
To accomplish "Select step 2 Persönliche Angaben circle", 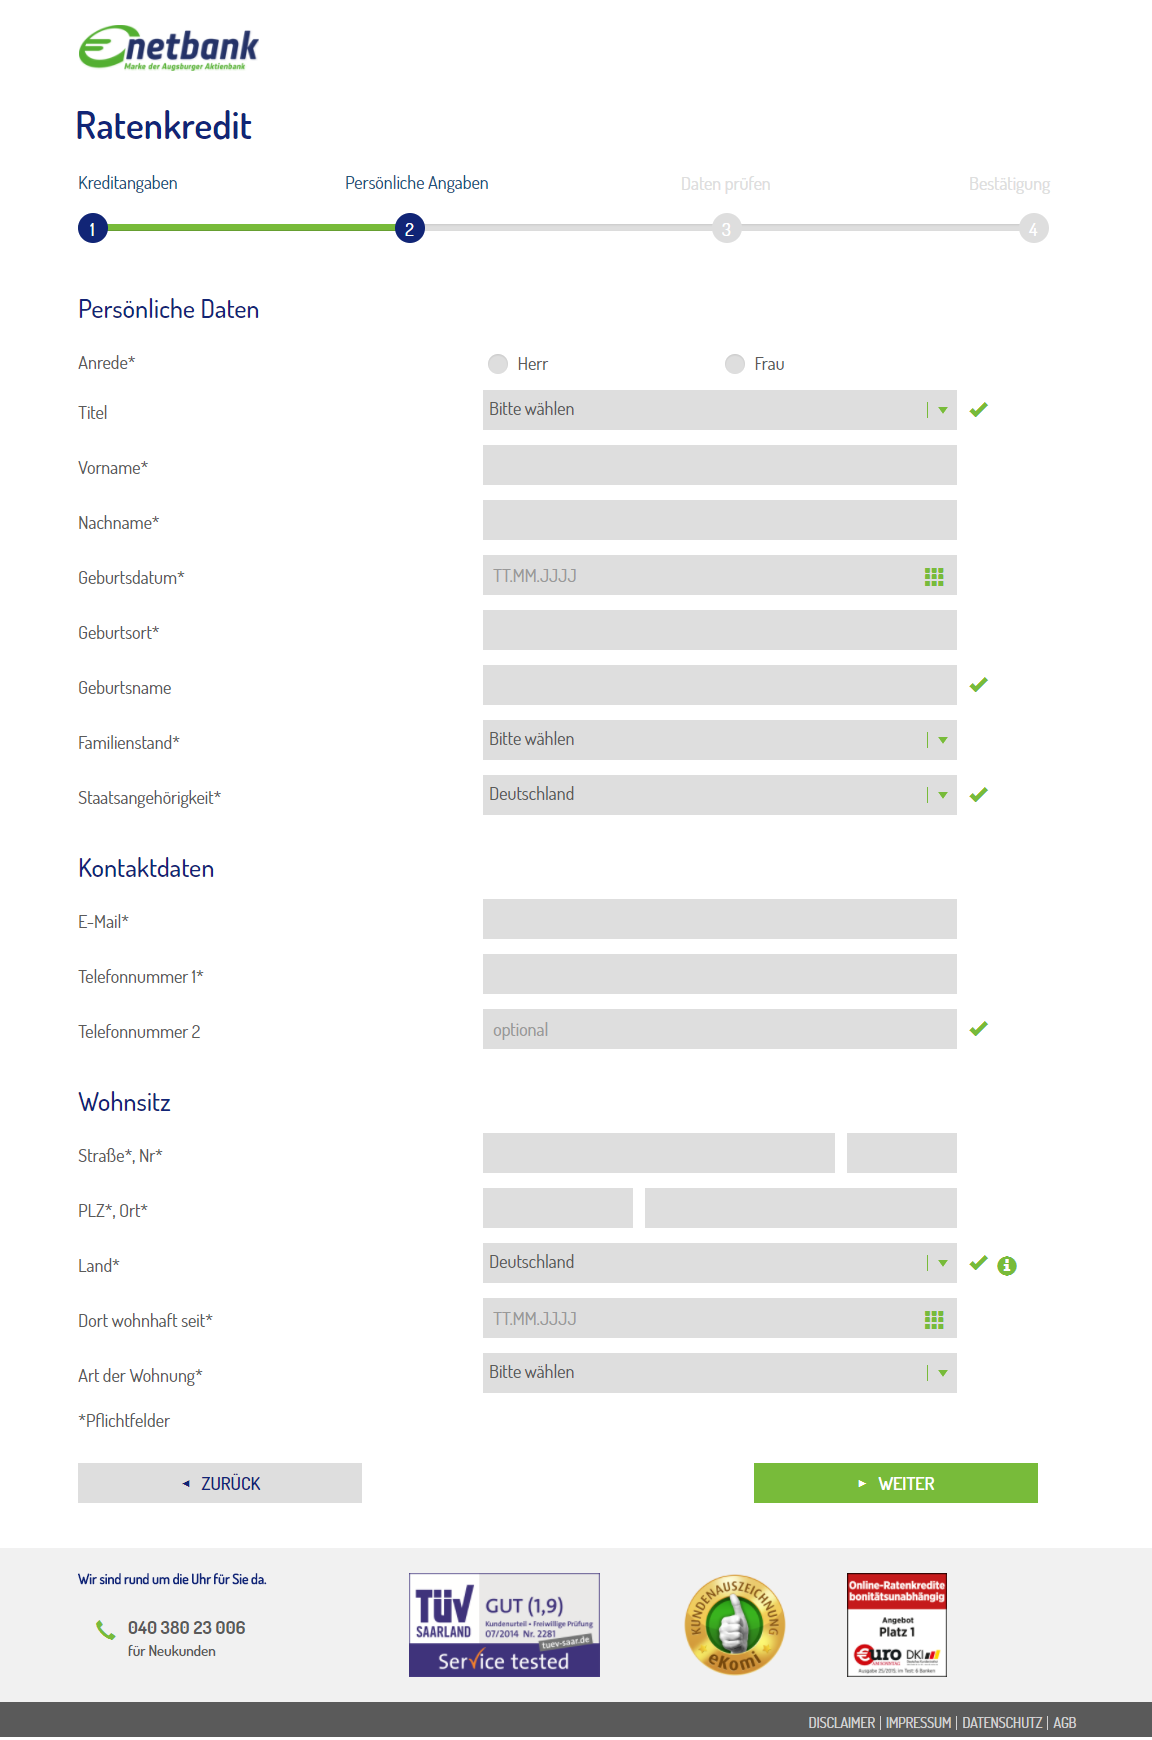I will 410,228.
